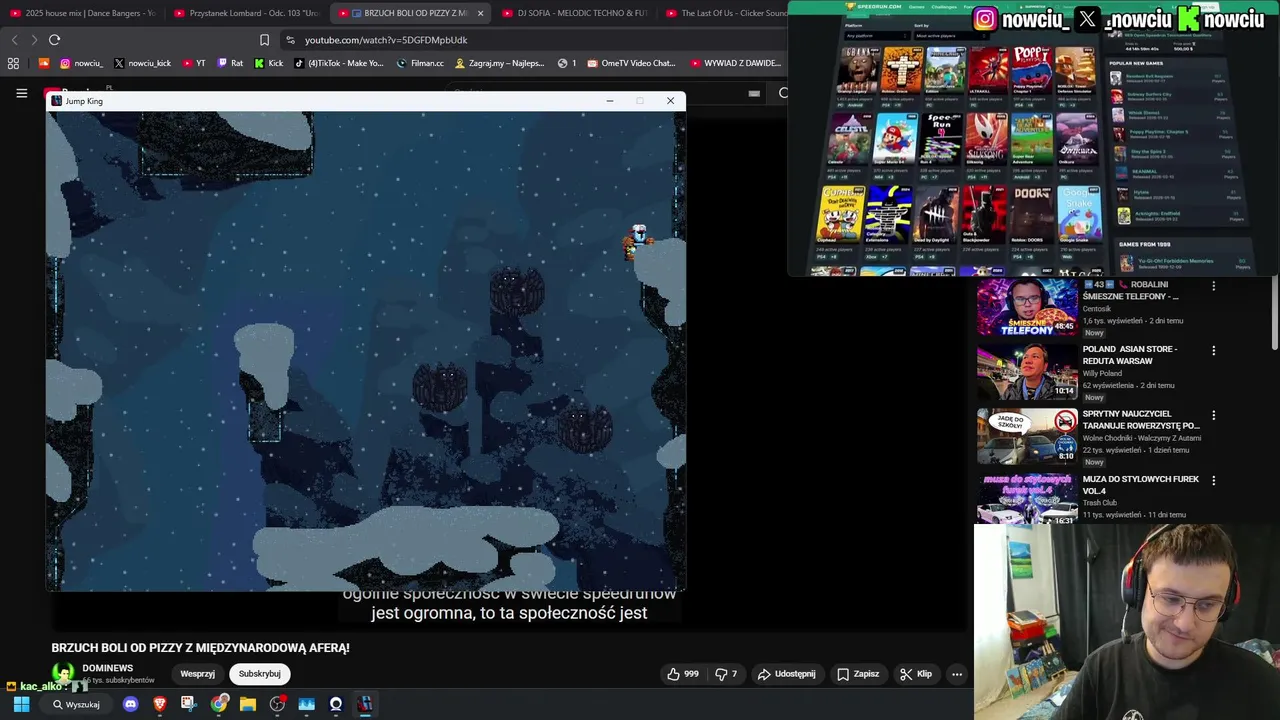This screenshot has width=1280, height=720.
Task: Open the WYWIAD Z DAWIDE... bookmark
Action: pos(735,63)
